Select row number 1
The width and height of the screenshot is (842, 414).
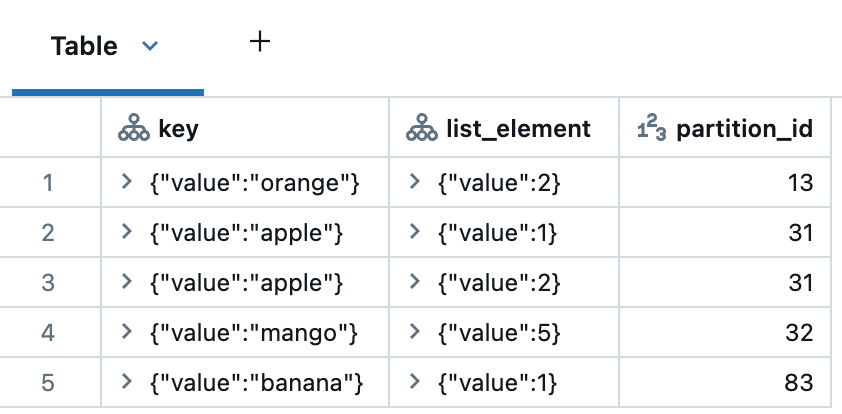pyautogui.click(x=48, y=182)
